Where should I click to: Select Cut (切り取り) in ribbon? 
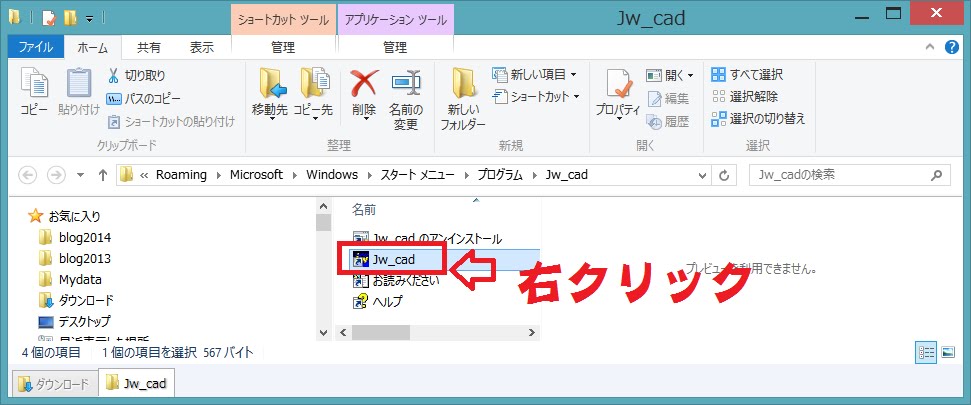[136, 76]
